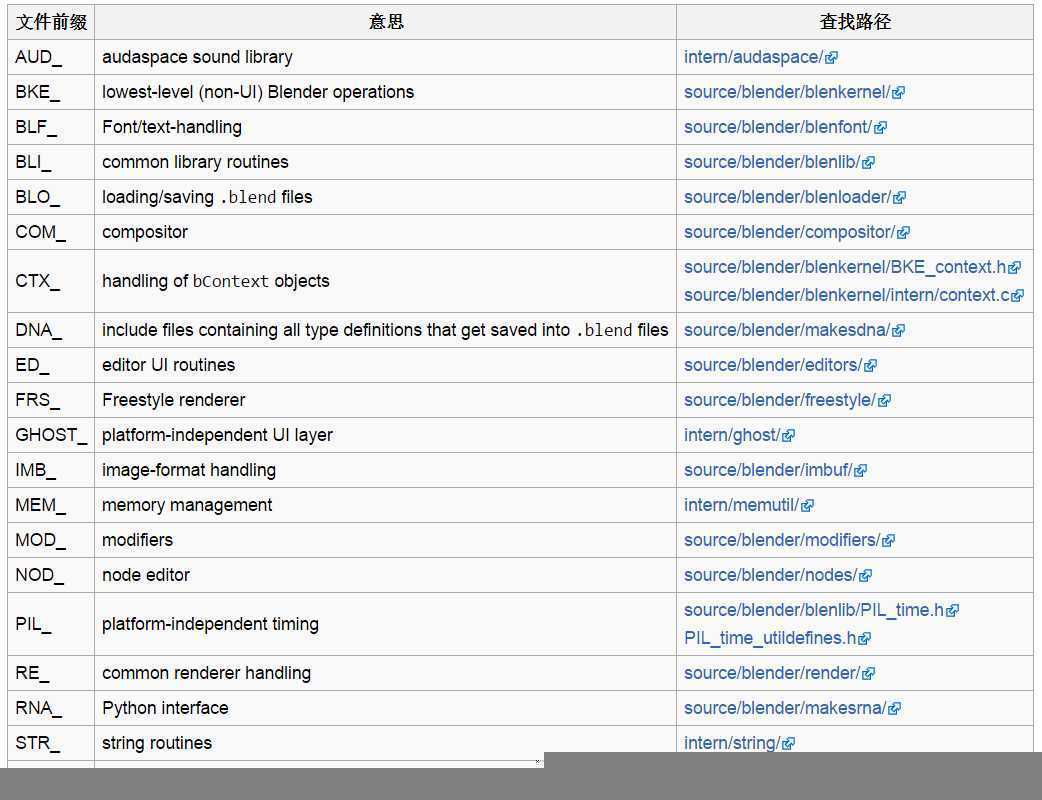Click external-link icon after blenfont/ path

[x=881, y=128]
